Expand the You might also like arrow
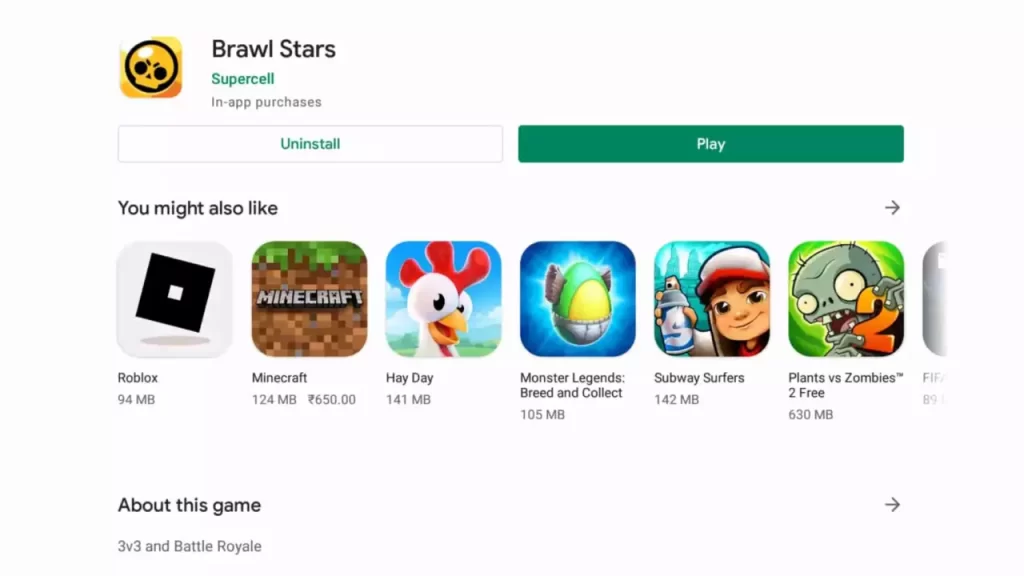The width and height of the screenshot is (1024, 576). coord(892,208)
